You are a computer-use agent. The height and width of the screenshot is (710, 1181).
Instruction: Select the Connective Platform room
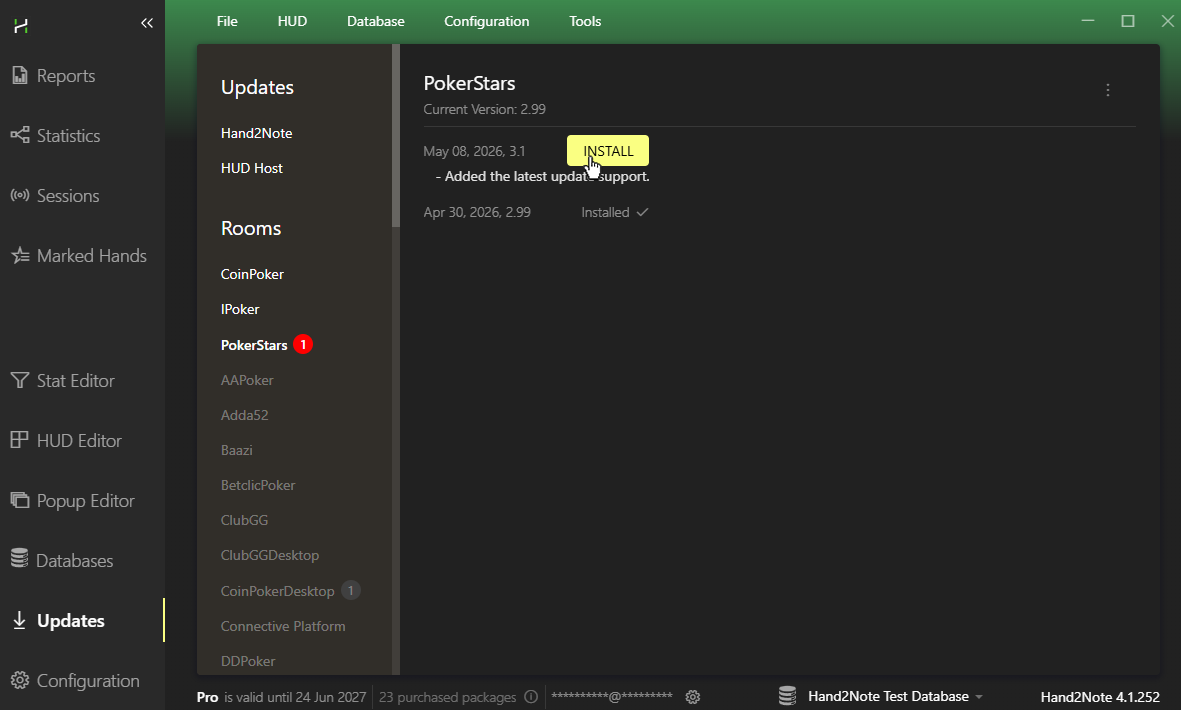click(x=282, y=626)
